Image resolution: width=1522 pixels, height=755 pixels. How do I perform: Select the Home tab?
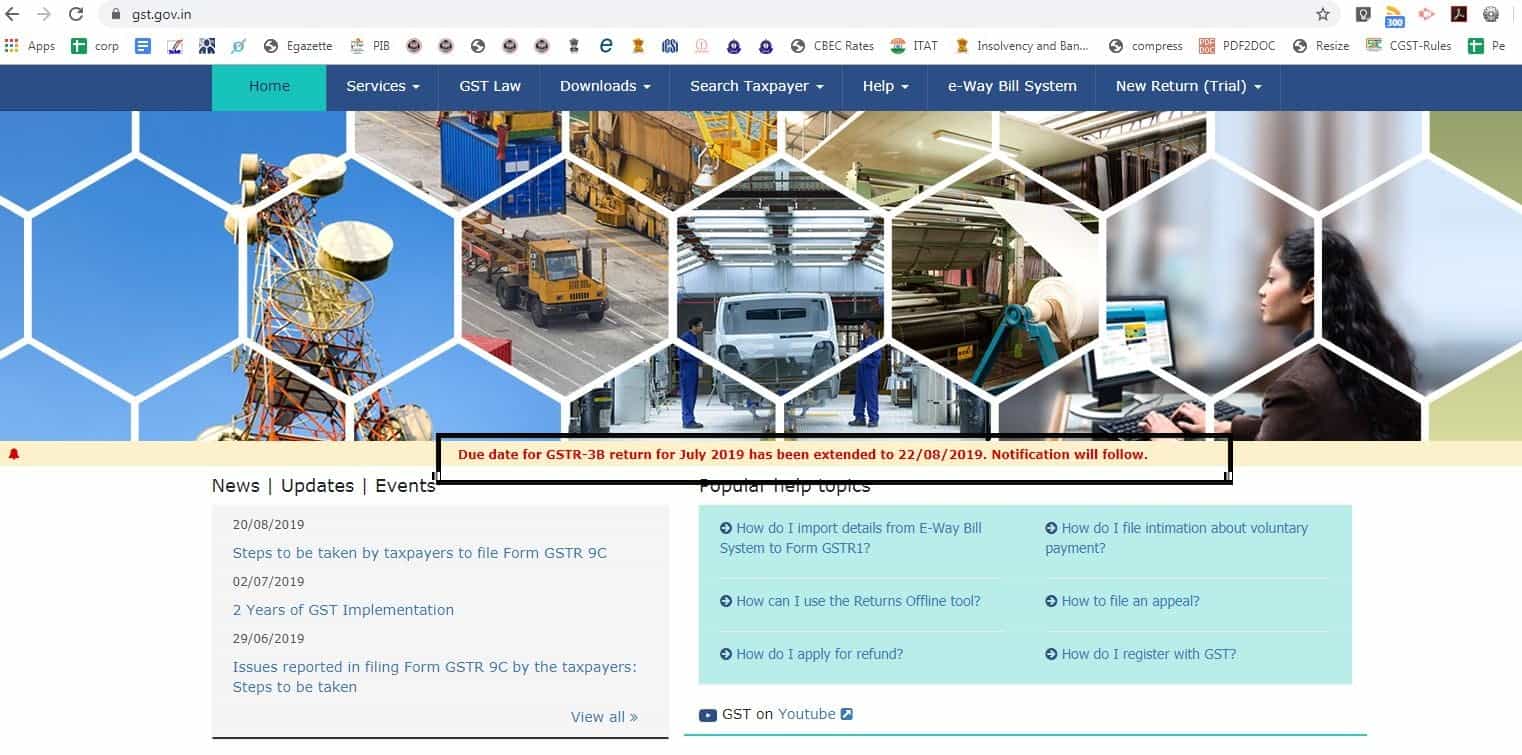coord(269,86)
